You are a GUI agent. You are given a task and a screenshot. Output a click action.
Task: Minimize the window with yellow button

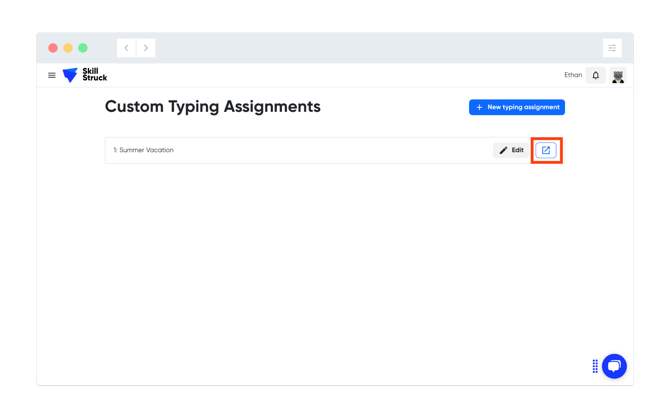pos(68,48)
